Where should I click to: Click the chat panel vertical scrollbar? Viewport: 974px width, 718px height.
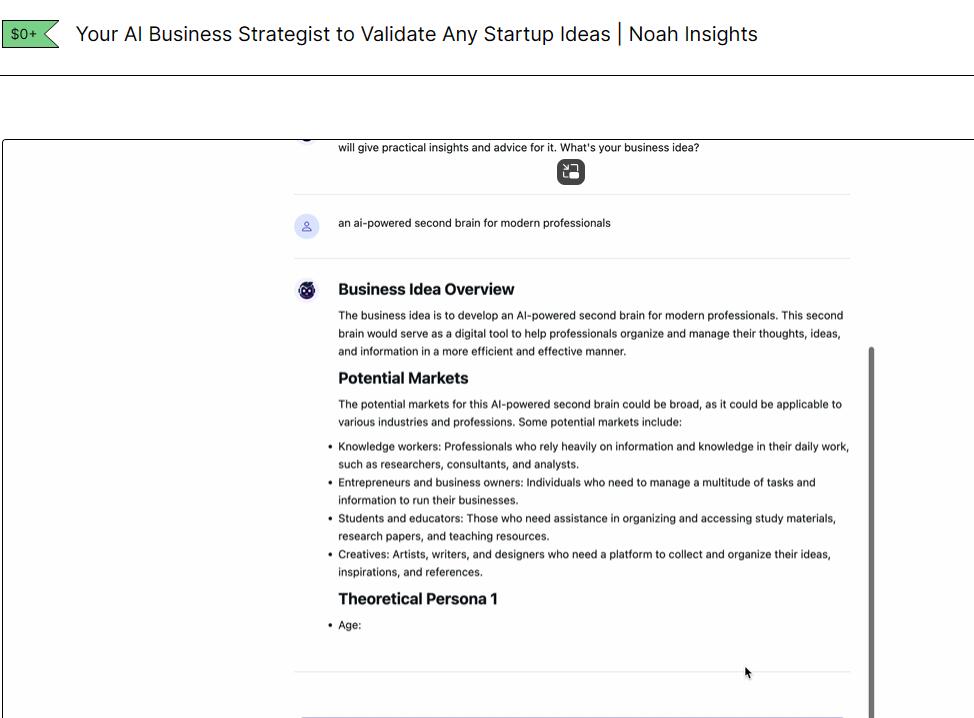pos(871,532)
